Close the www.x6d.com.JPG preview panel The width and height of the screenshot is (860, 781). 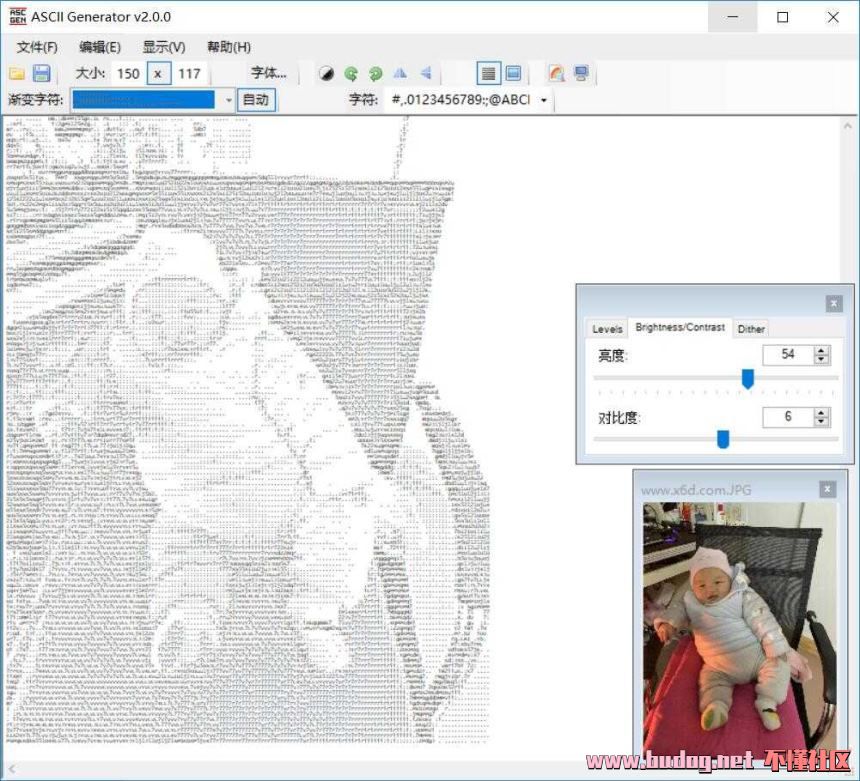827,489
